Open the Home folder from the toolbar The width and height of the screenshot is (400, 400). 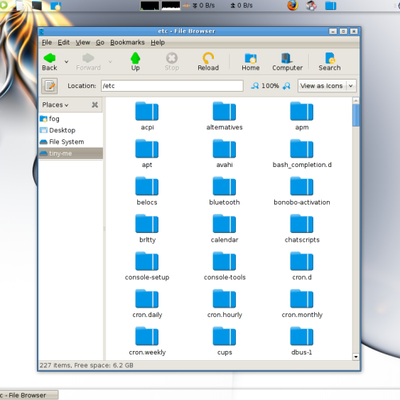pos(250,62)
